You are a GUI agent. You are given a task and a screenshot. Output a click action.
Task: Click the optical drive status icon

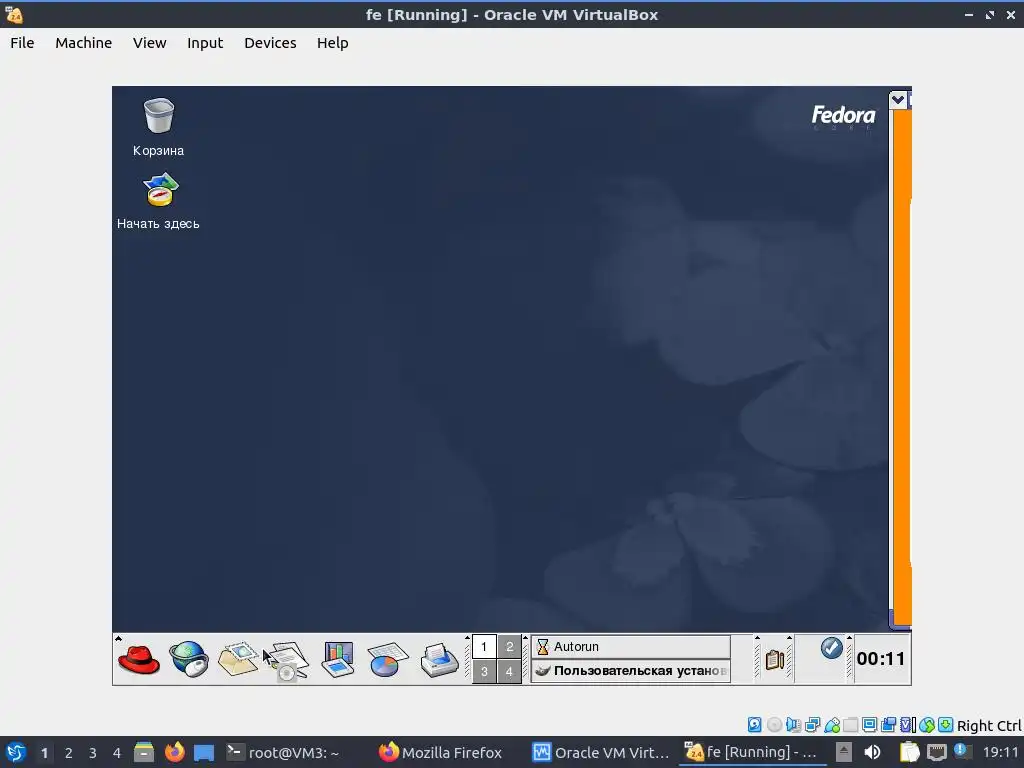pos(774,724)
